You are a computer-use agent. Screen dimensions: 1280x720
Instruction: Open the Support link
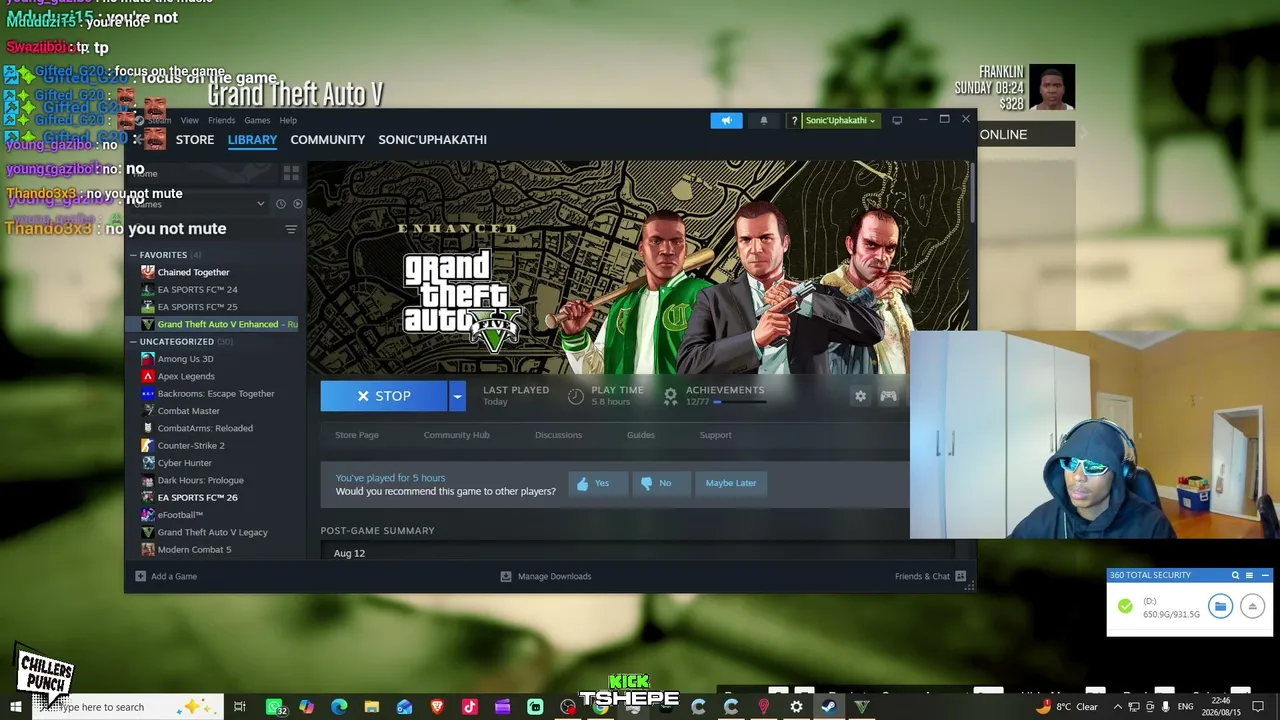tap(715, 435)
